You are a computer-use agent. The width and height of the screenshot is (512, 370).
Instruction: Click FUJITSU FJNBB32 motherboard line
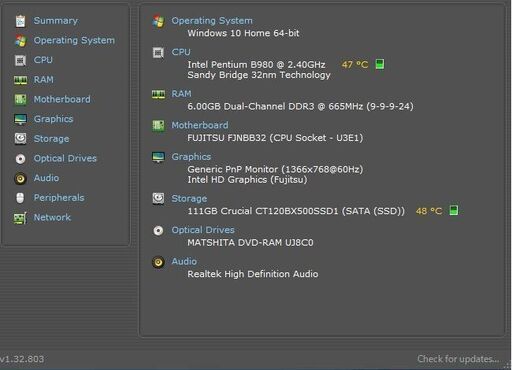pos(275,138)
